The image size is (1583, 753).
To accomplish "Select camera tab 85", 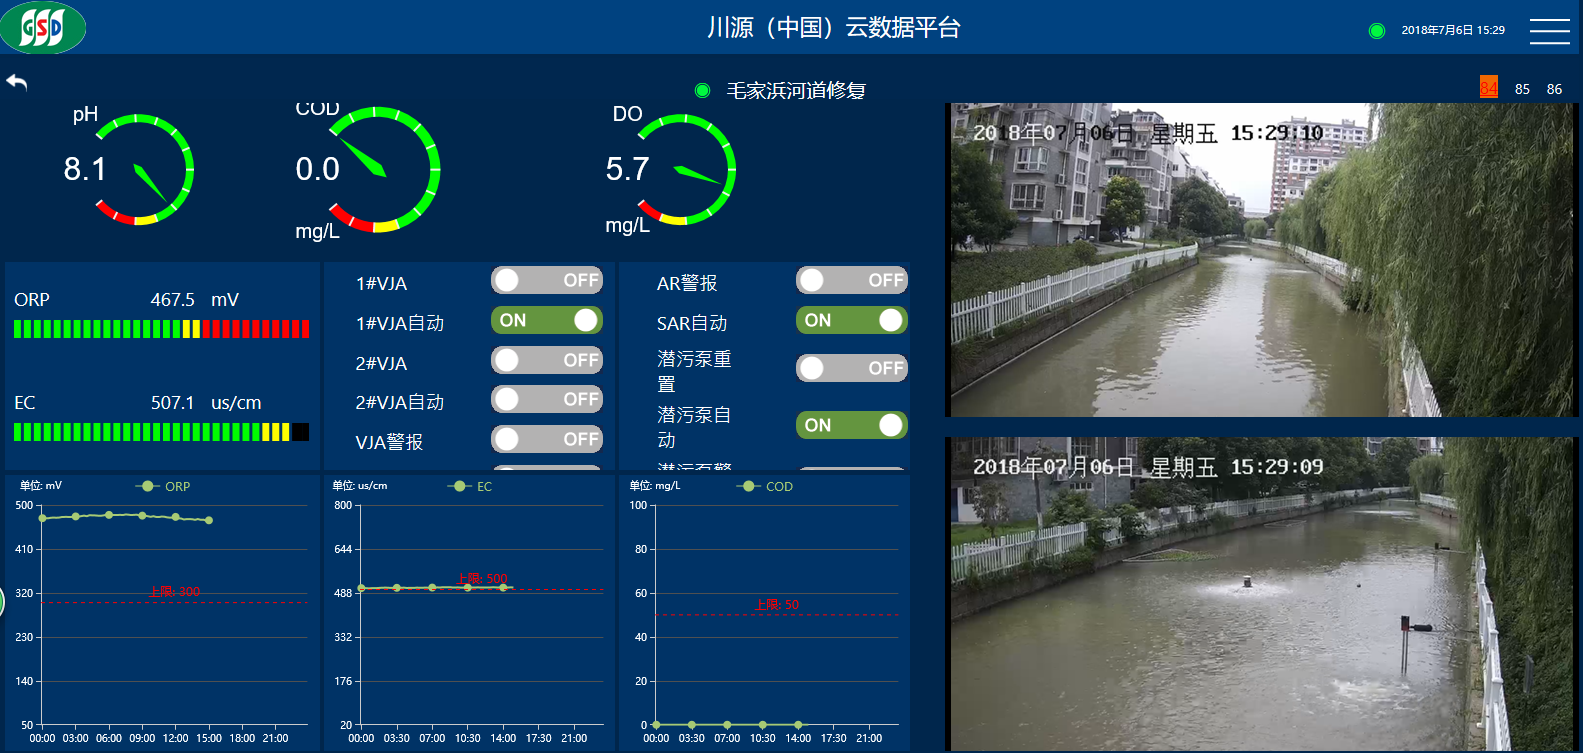I will 1522,89.
